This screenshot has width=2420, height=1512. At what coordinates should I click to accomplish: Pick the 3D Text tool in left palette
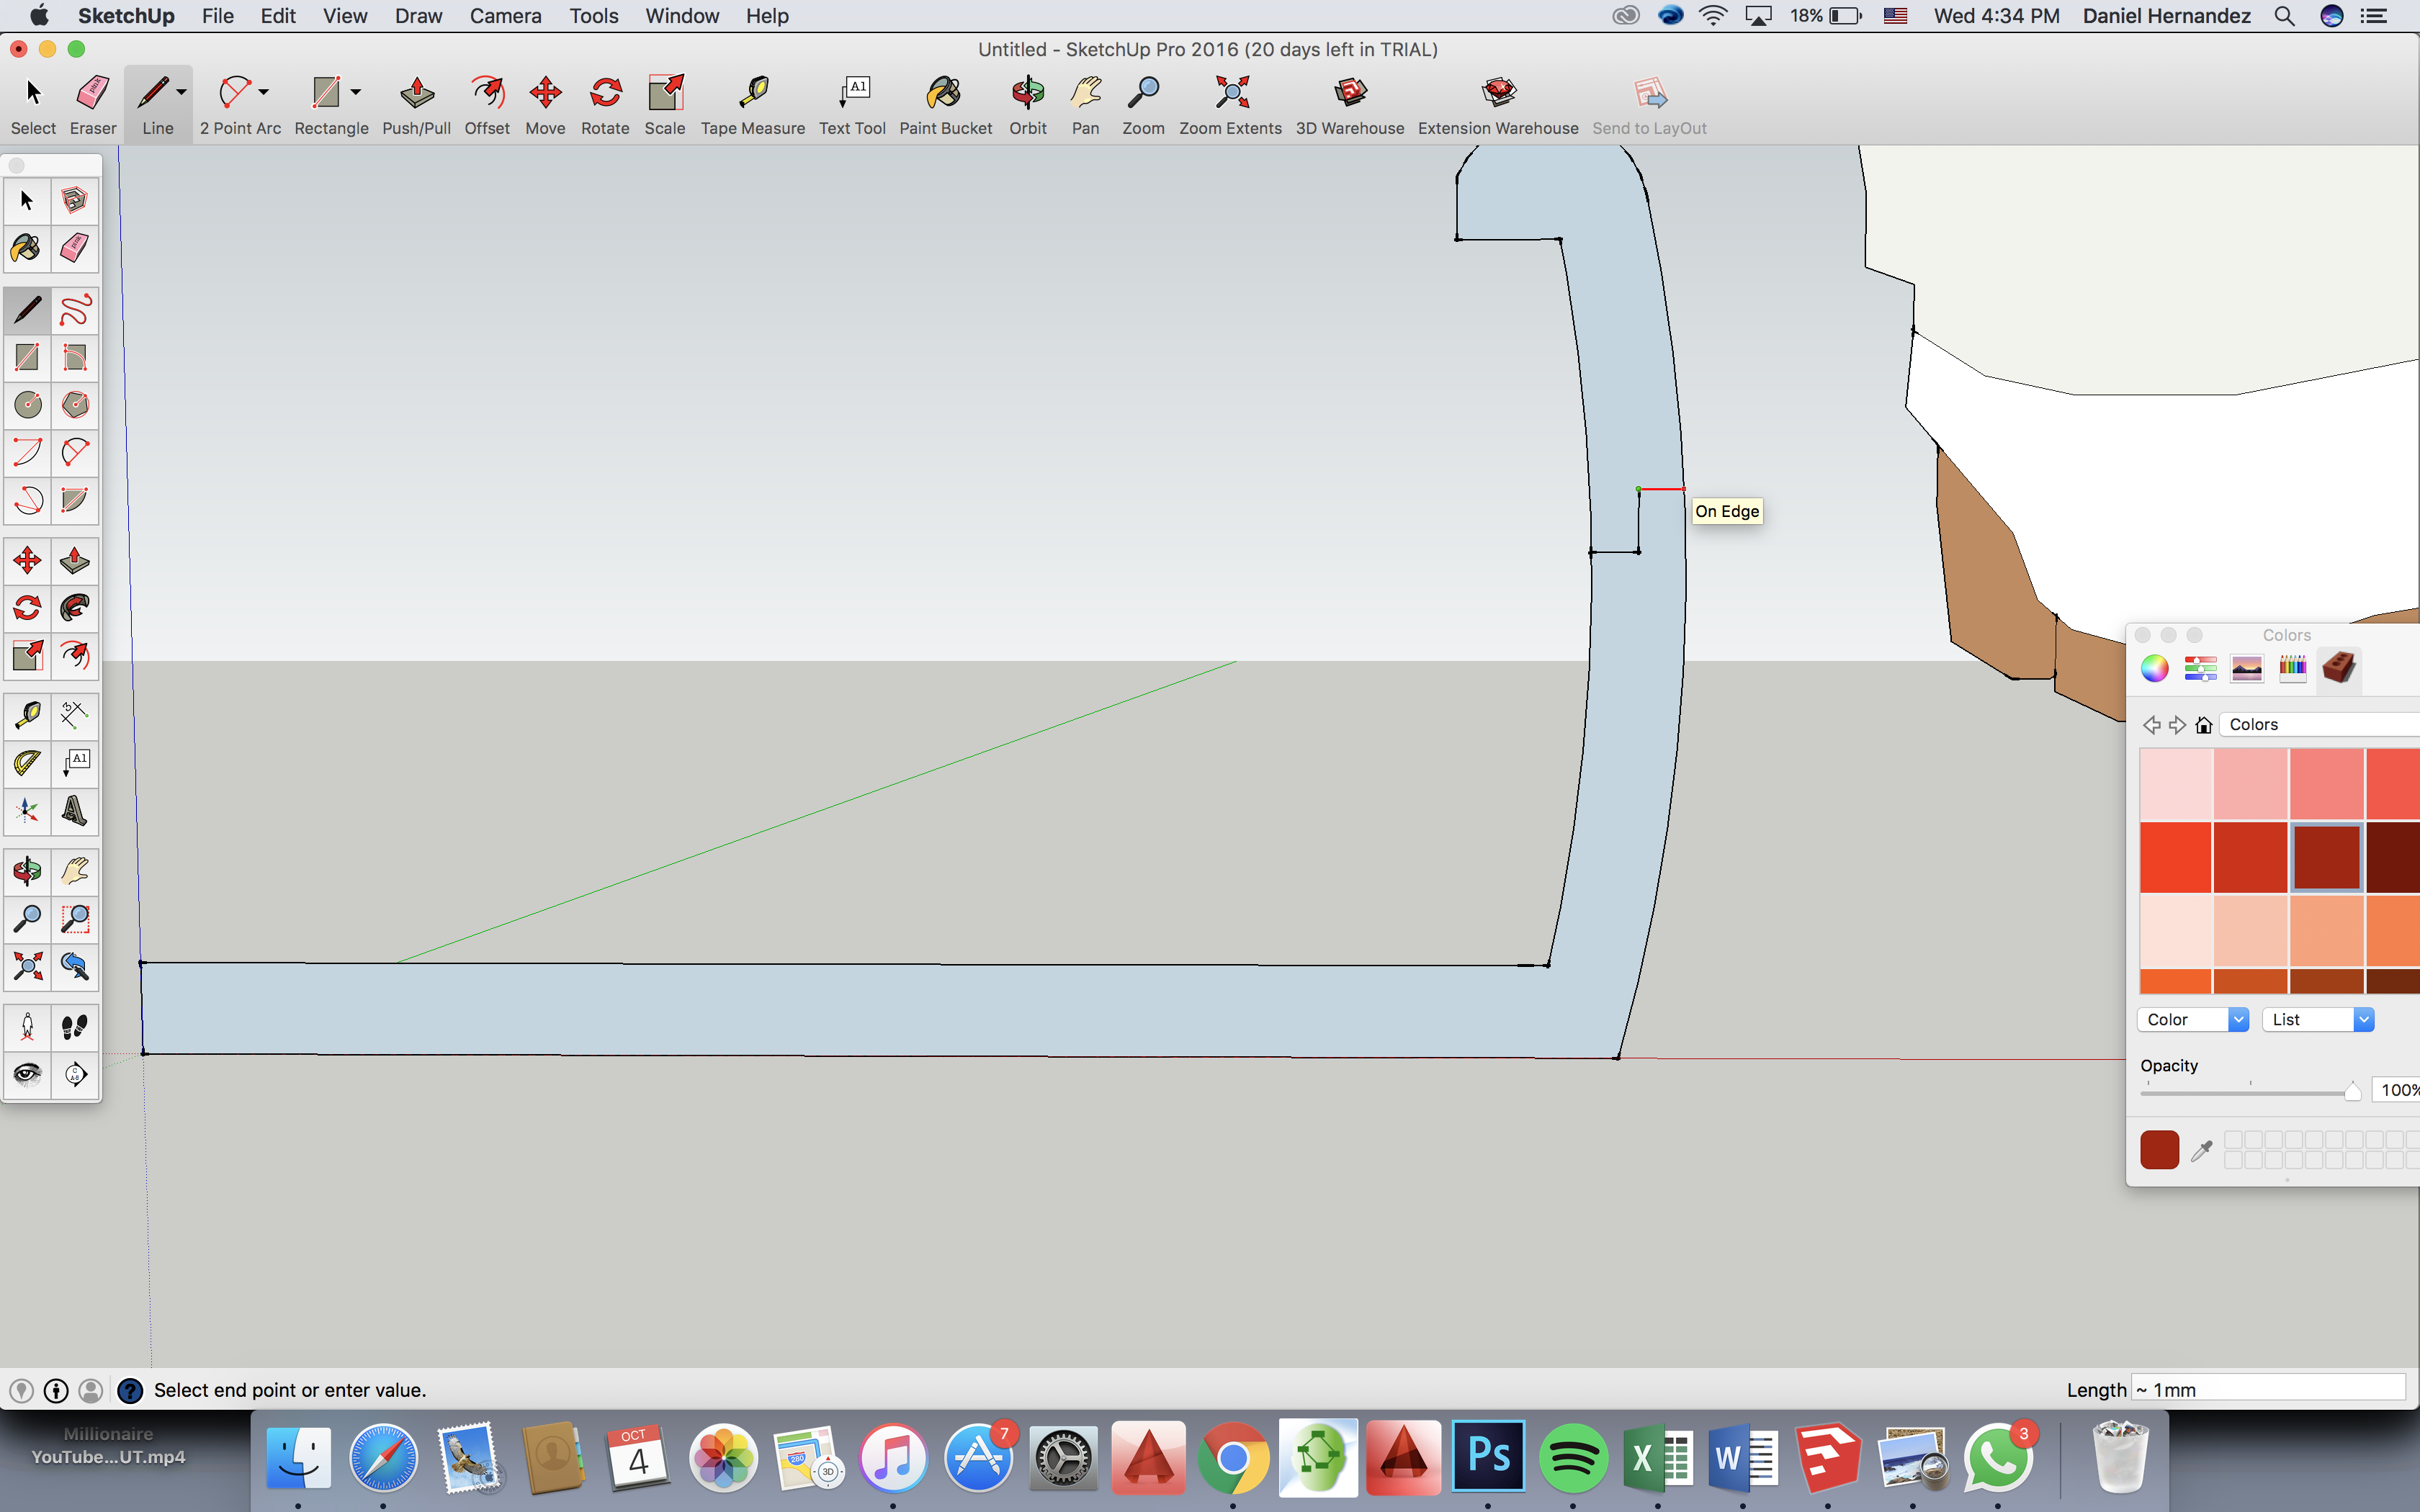pos(75,810)
